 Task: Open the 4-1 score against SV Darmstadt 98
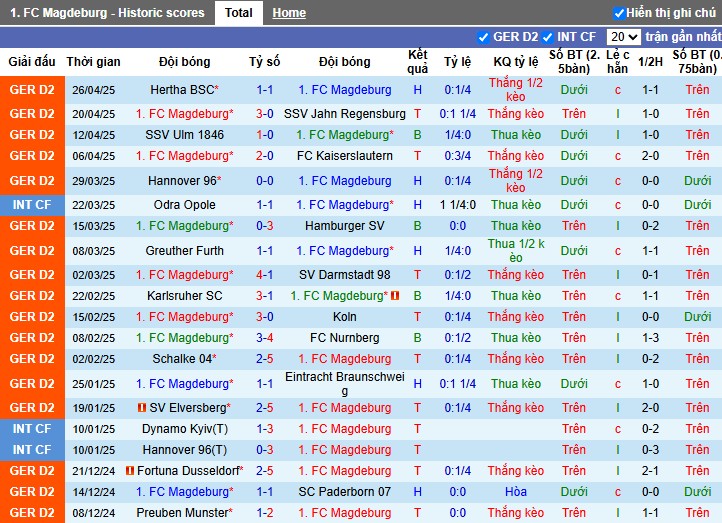(264, 275)
